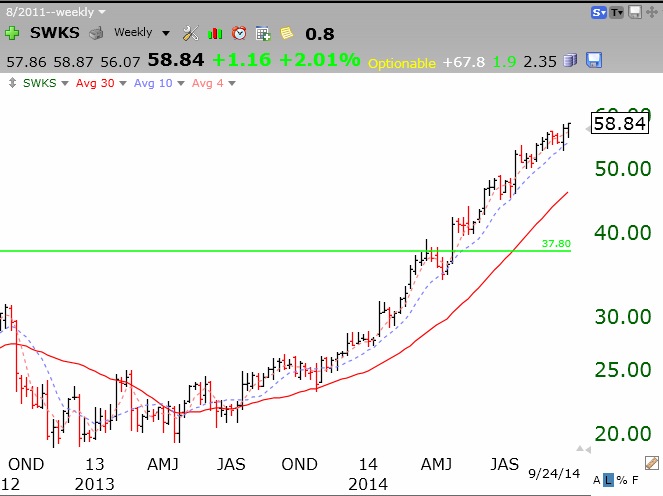The height and width of the screenshot is (496, 663).
Task: Click the printer icon beside SWKS
Action: [x=96, y=33]
